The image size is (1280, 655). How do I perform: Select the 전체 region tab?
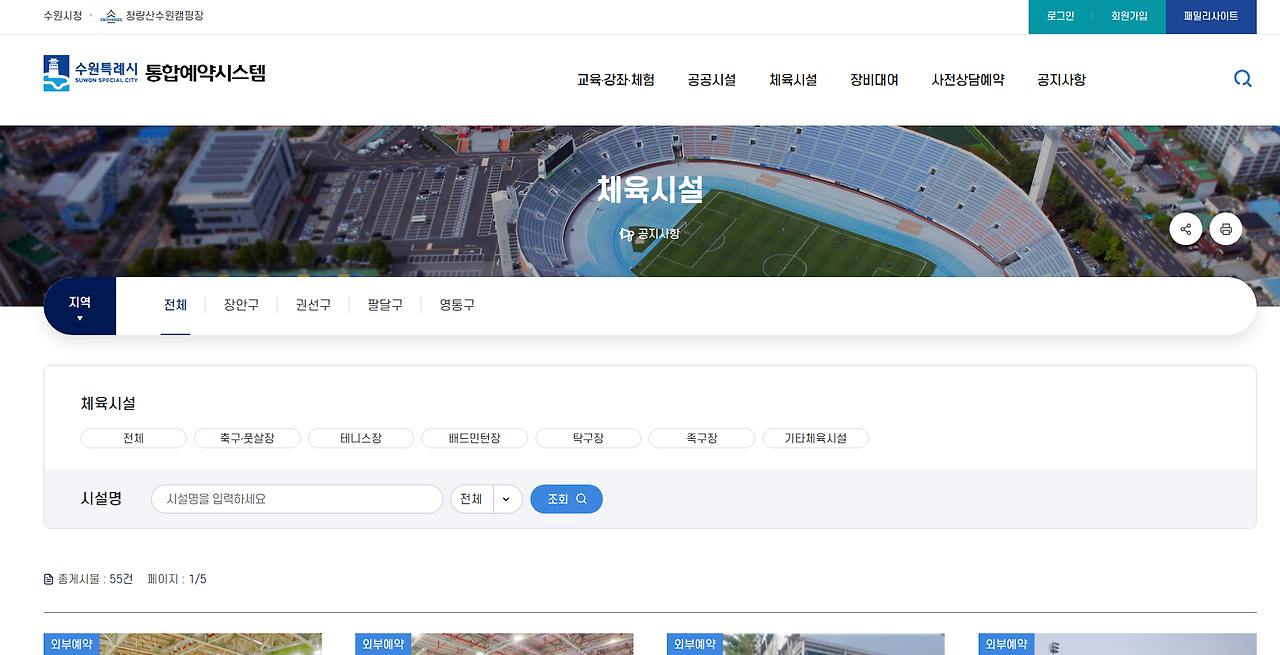pyautogui.click(x=175, y=305)
